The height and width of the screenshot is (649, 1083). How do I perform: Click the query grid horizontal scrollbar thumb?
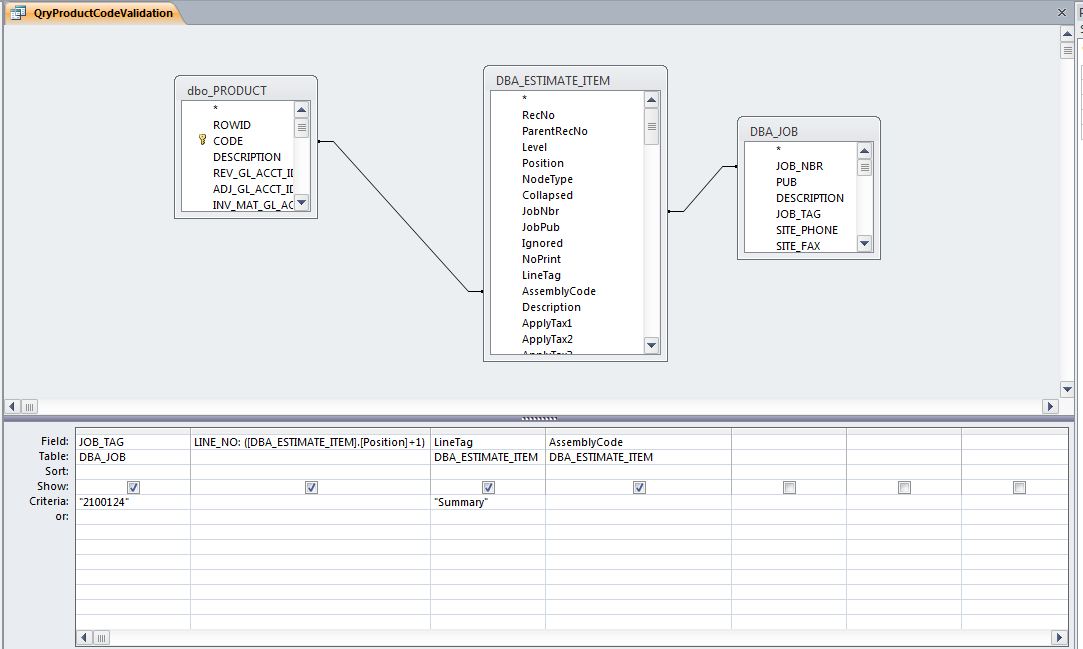coord(101,637)
